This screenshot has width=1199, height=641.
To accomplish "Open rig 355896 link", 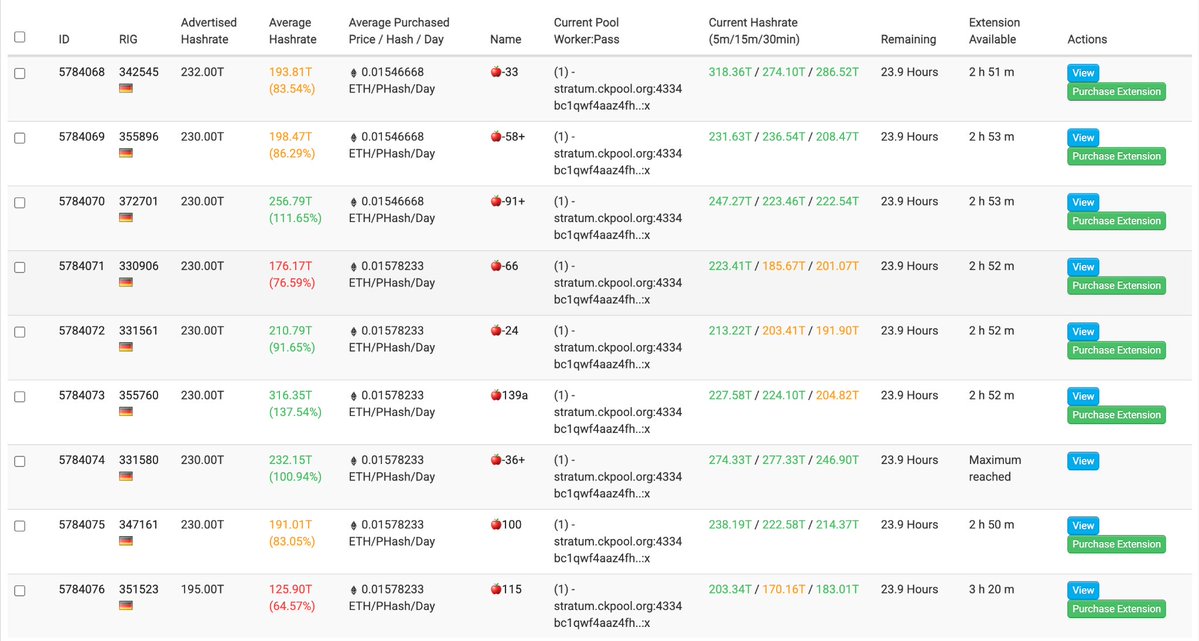I will tap(138, 136).
